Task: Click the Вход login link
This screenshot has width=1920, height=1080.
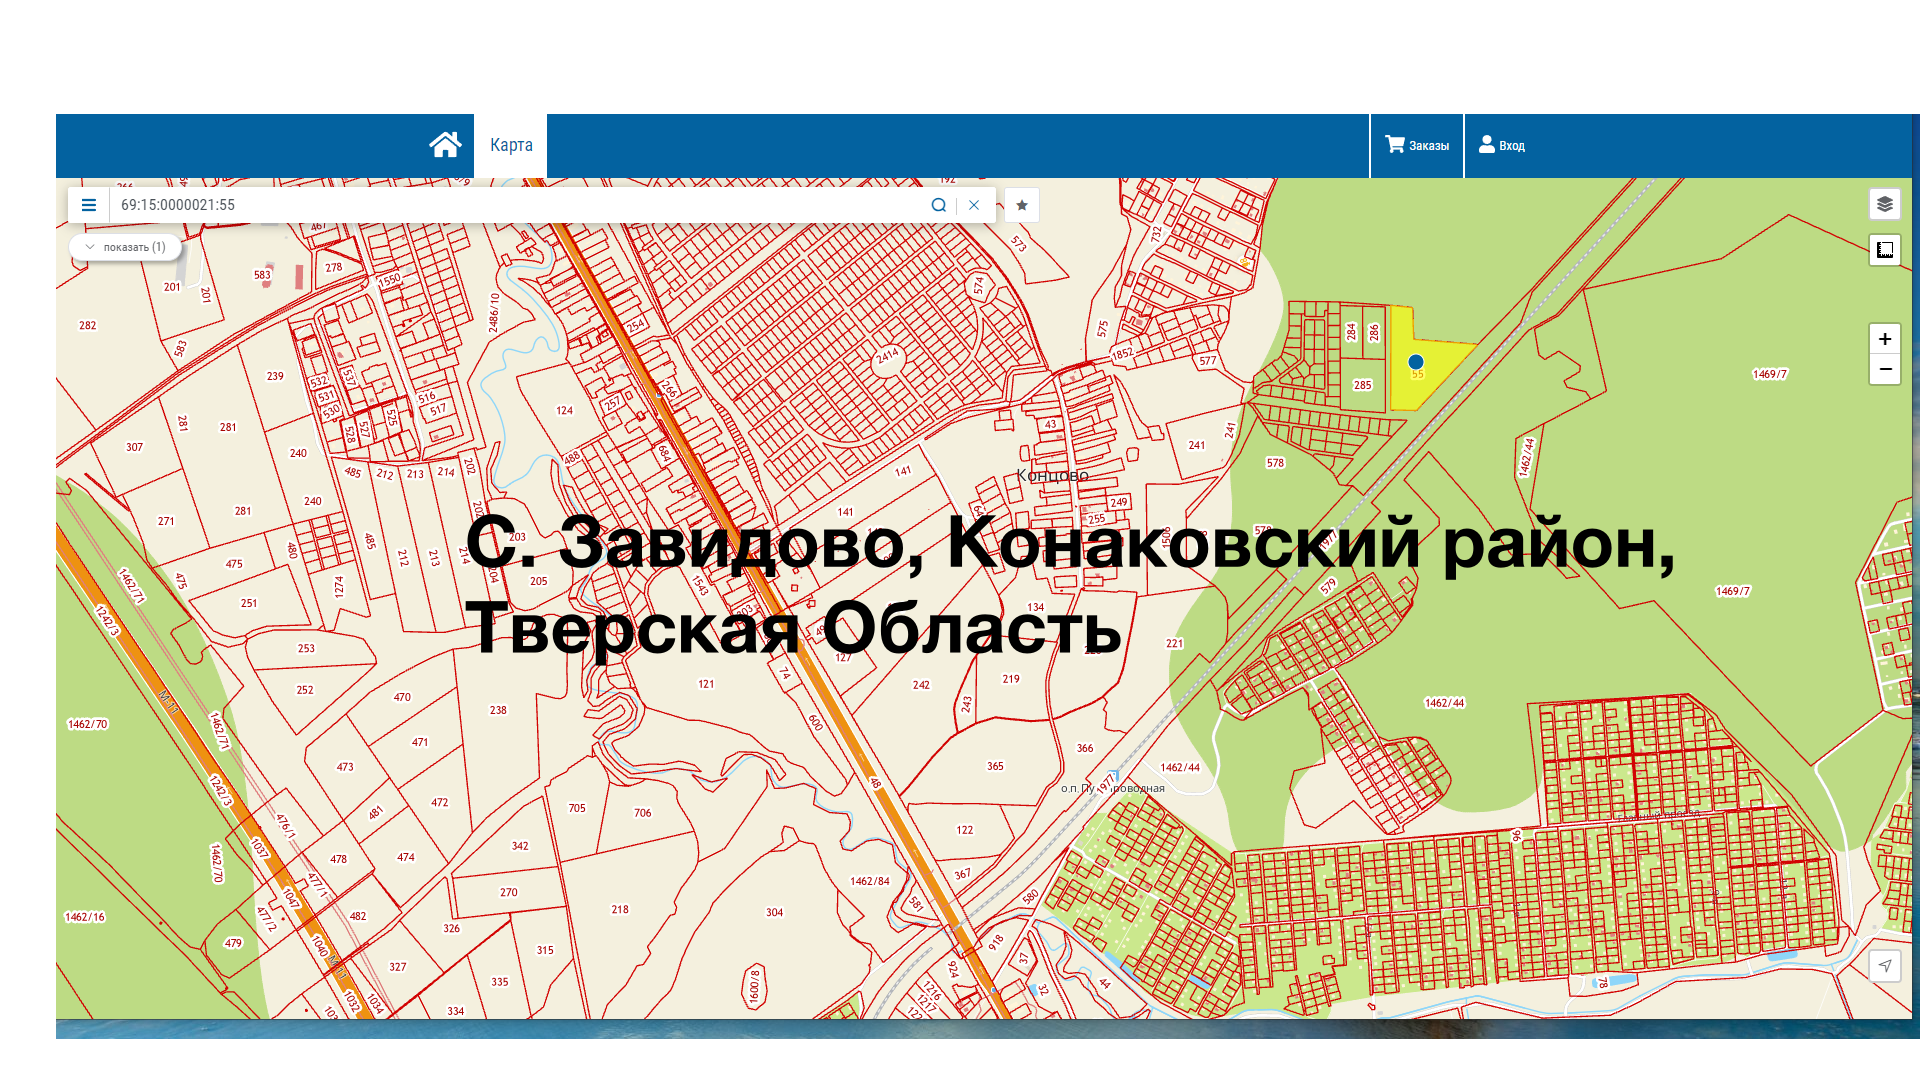Action: coord(1501,145)
